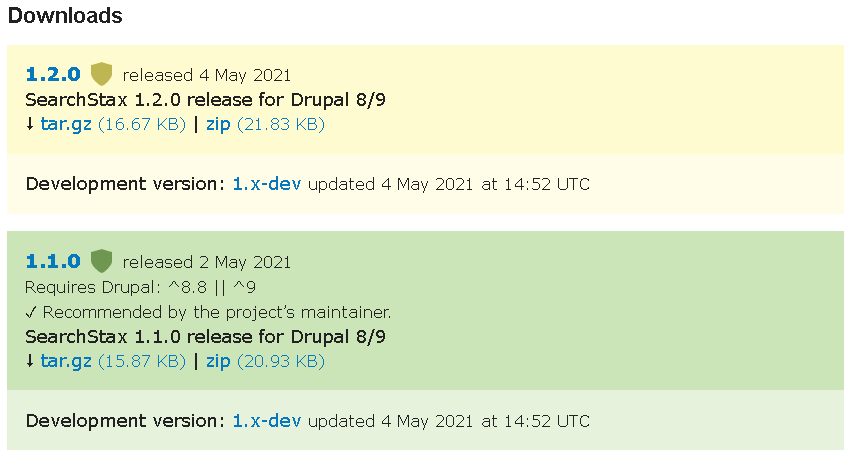Open the 1.2.0 release link
This screenshot has height=450, width=848.
tap(53, 74)
